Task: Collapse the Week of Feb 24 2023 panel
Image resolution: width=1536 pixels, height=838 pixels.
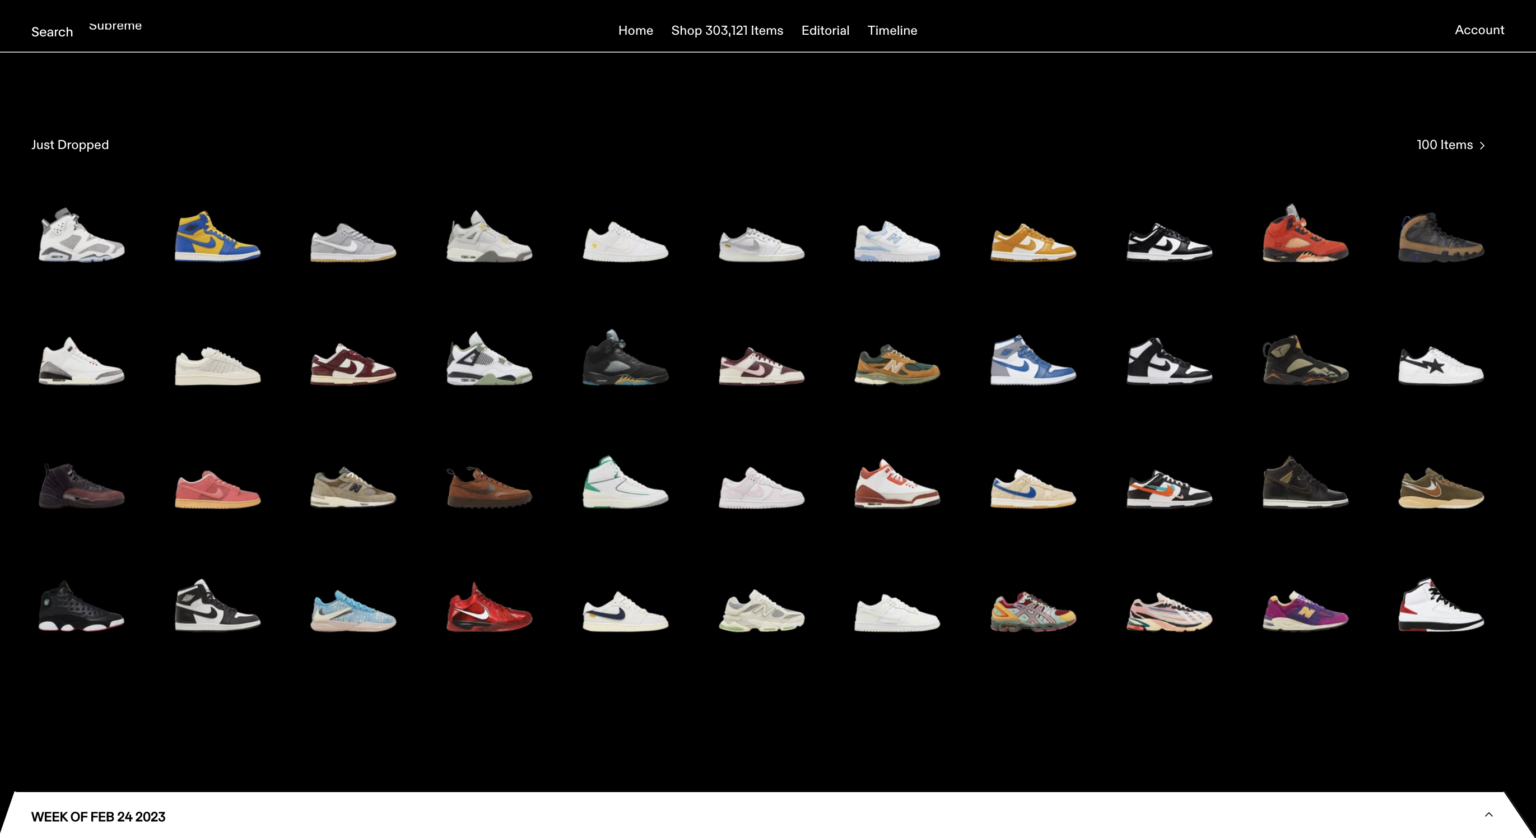Action: (x=1488, y=815)
